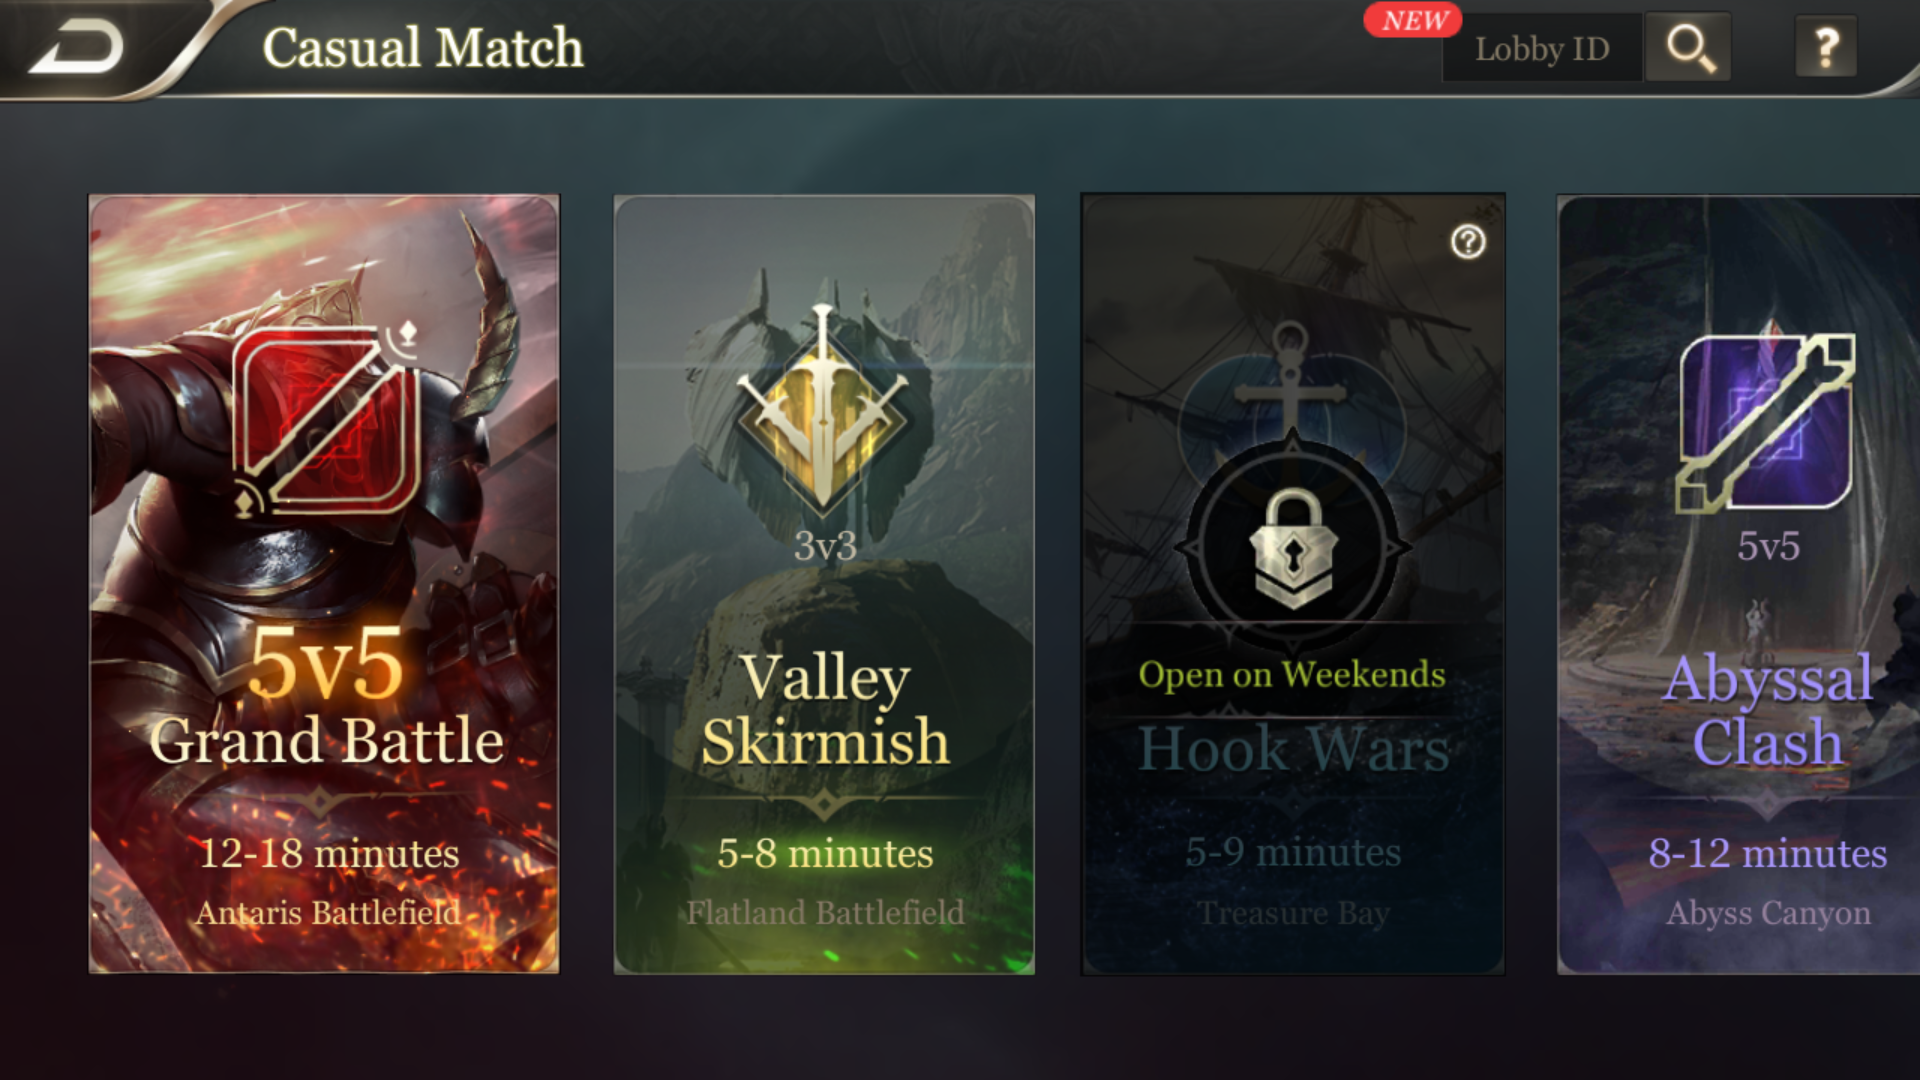The height and width of the screenshot is (1080, 1920).
Task: Tap the Hook Wars info circle icon
Action: click(1468, 241)
